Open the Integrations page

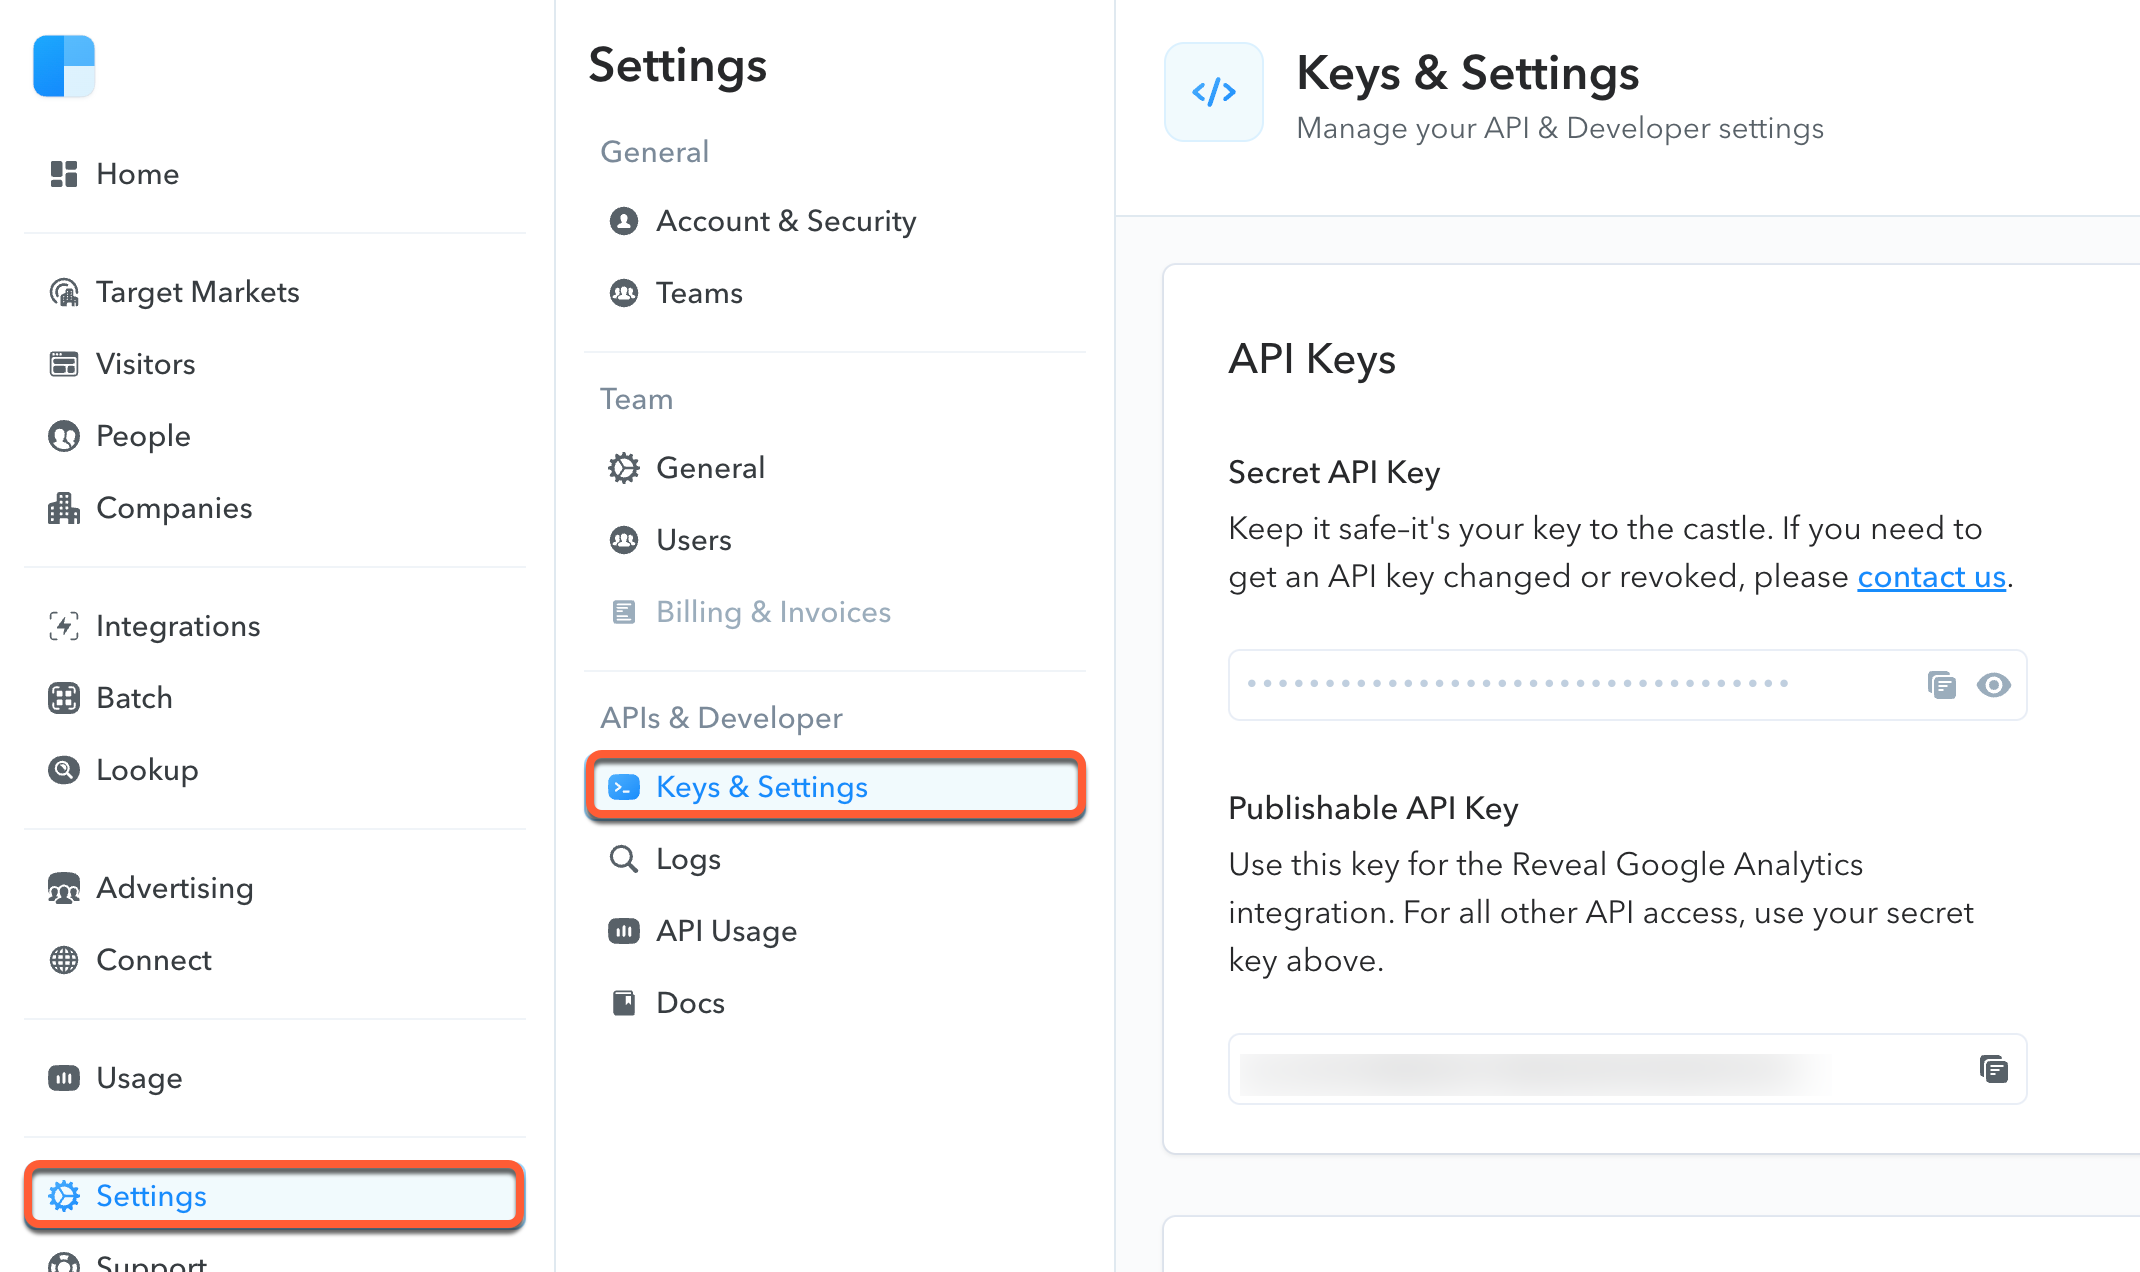click(177, 626)
